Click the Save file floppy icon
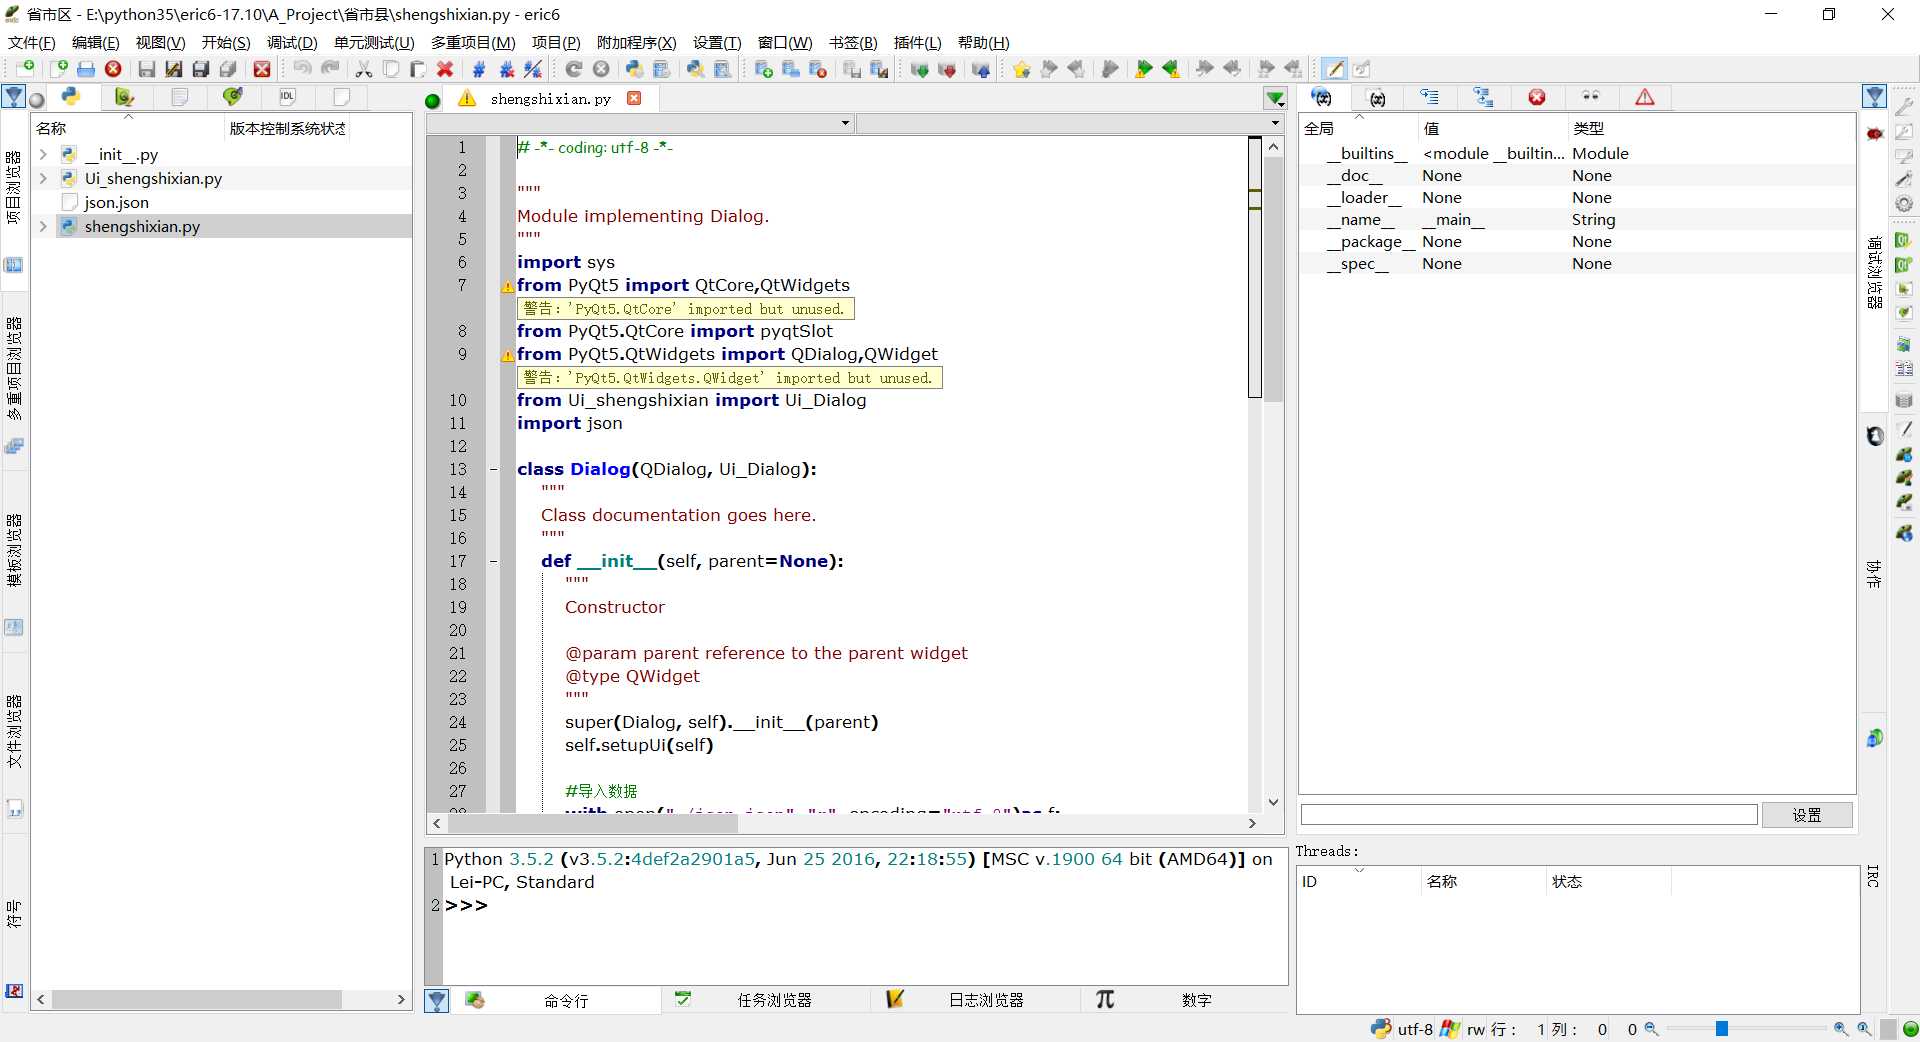1920x1042 pixels. (146, 68)
